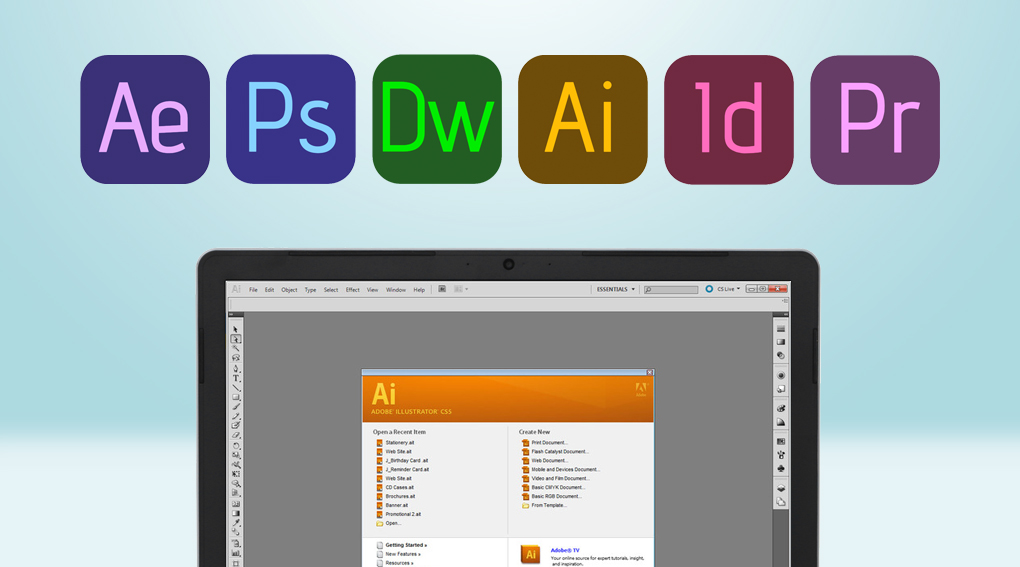The height and width of the screenshot is (567, 1020).
Task: Open the View menu
Action: tap(372, 290)
